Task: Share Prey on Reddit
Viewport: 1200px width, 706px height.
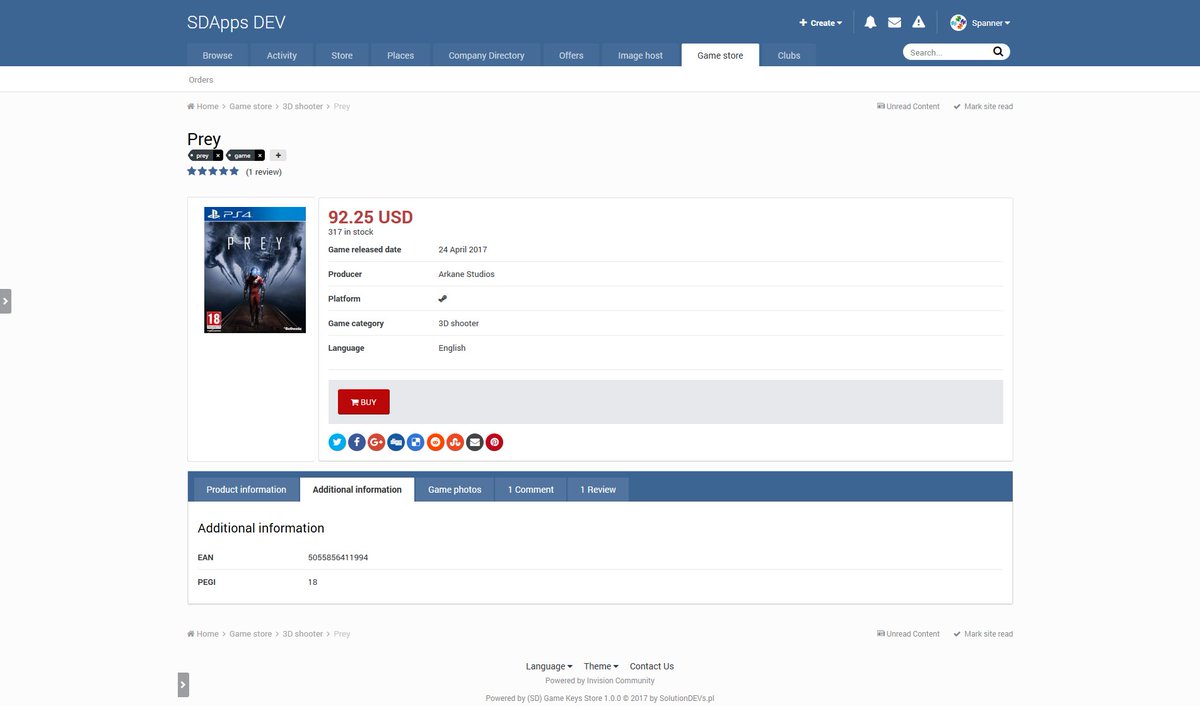Action: 435,442
